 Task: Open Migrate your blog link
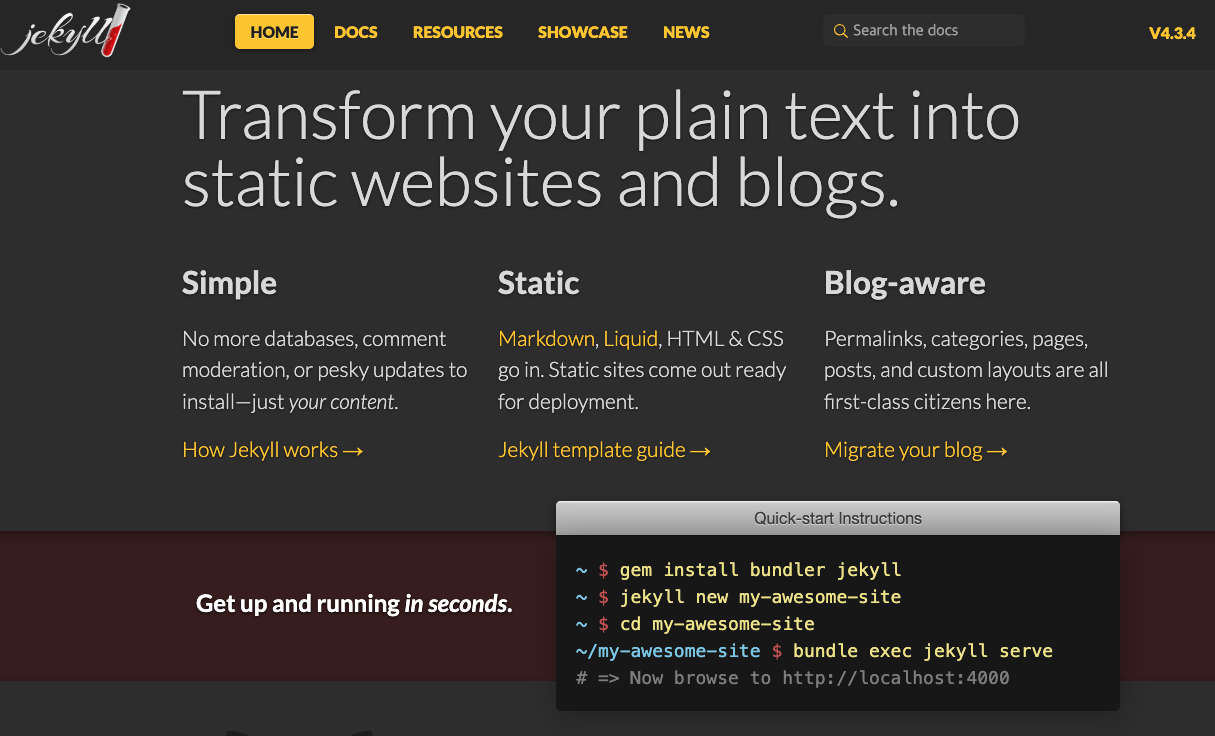coord(915,450)
